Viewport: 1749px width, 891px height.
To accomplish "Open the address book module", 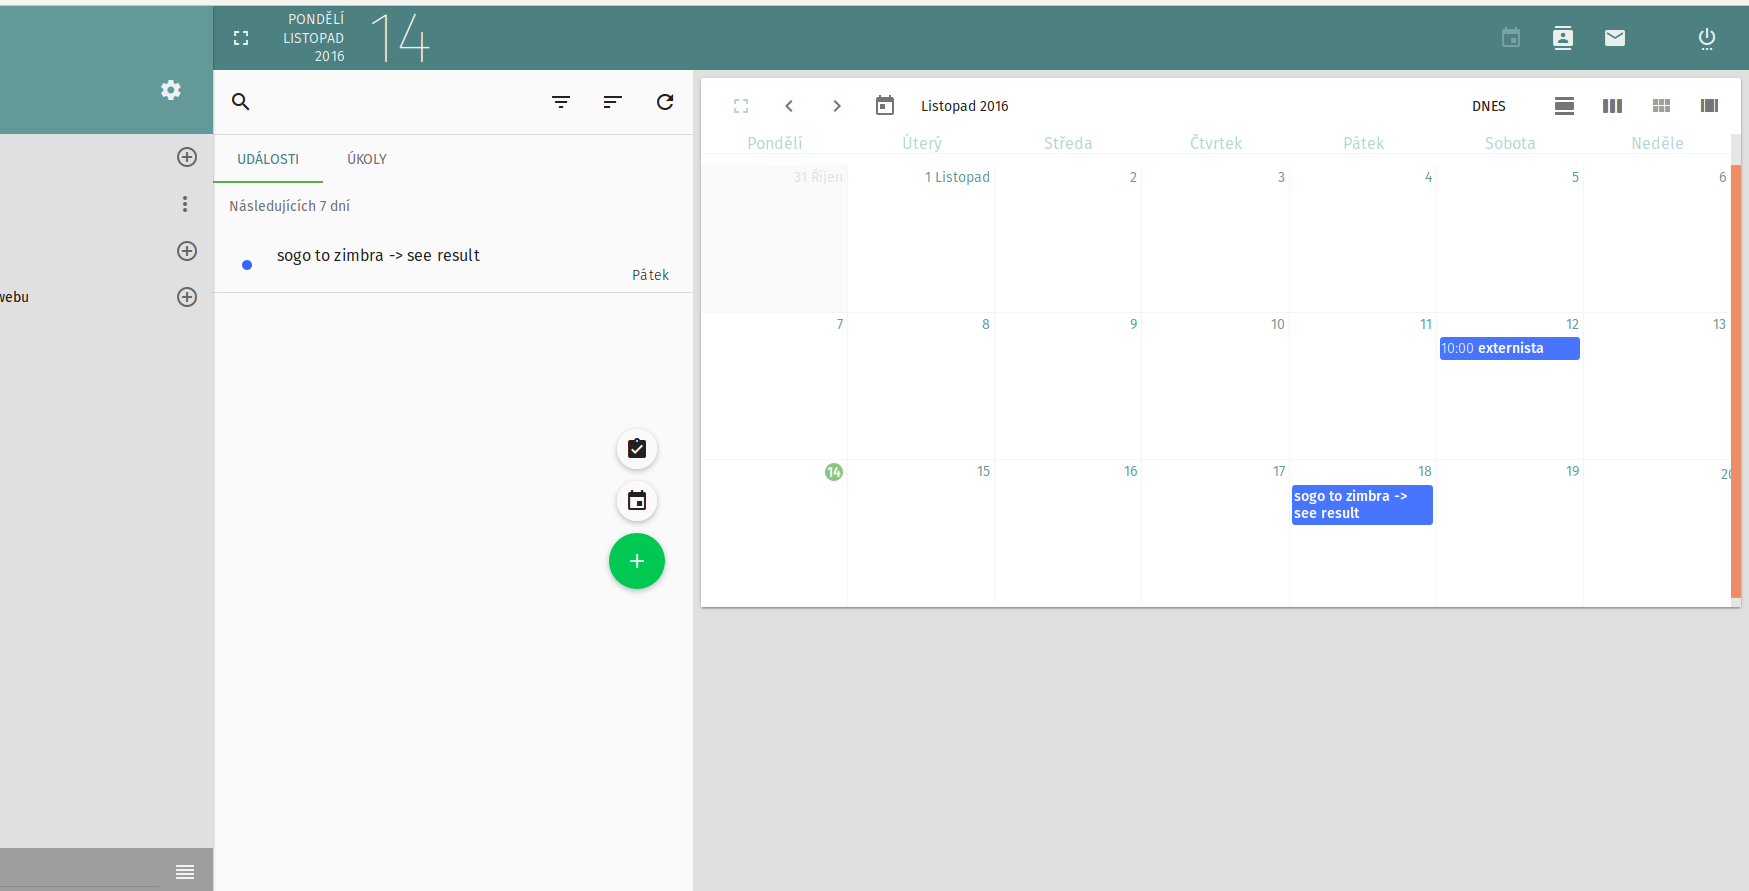I will point(1562,38).
